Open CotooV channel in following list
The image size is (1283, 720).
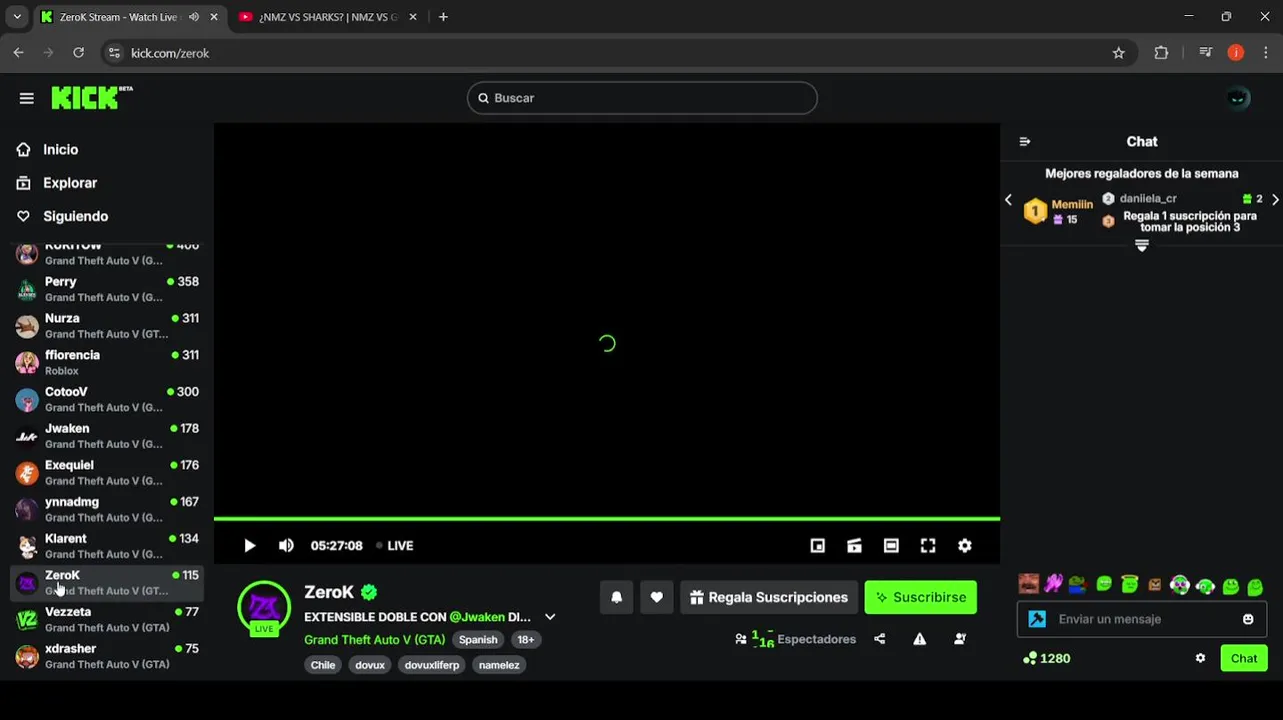[x=107, y=399]
